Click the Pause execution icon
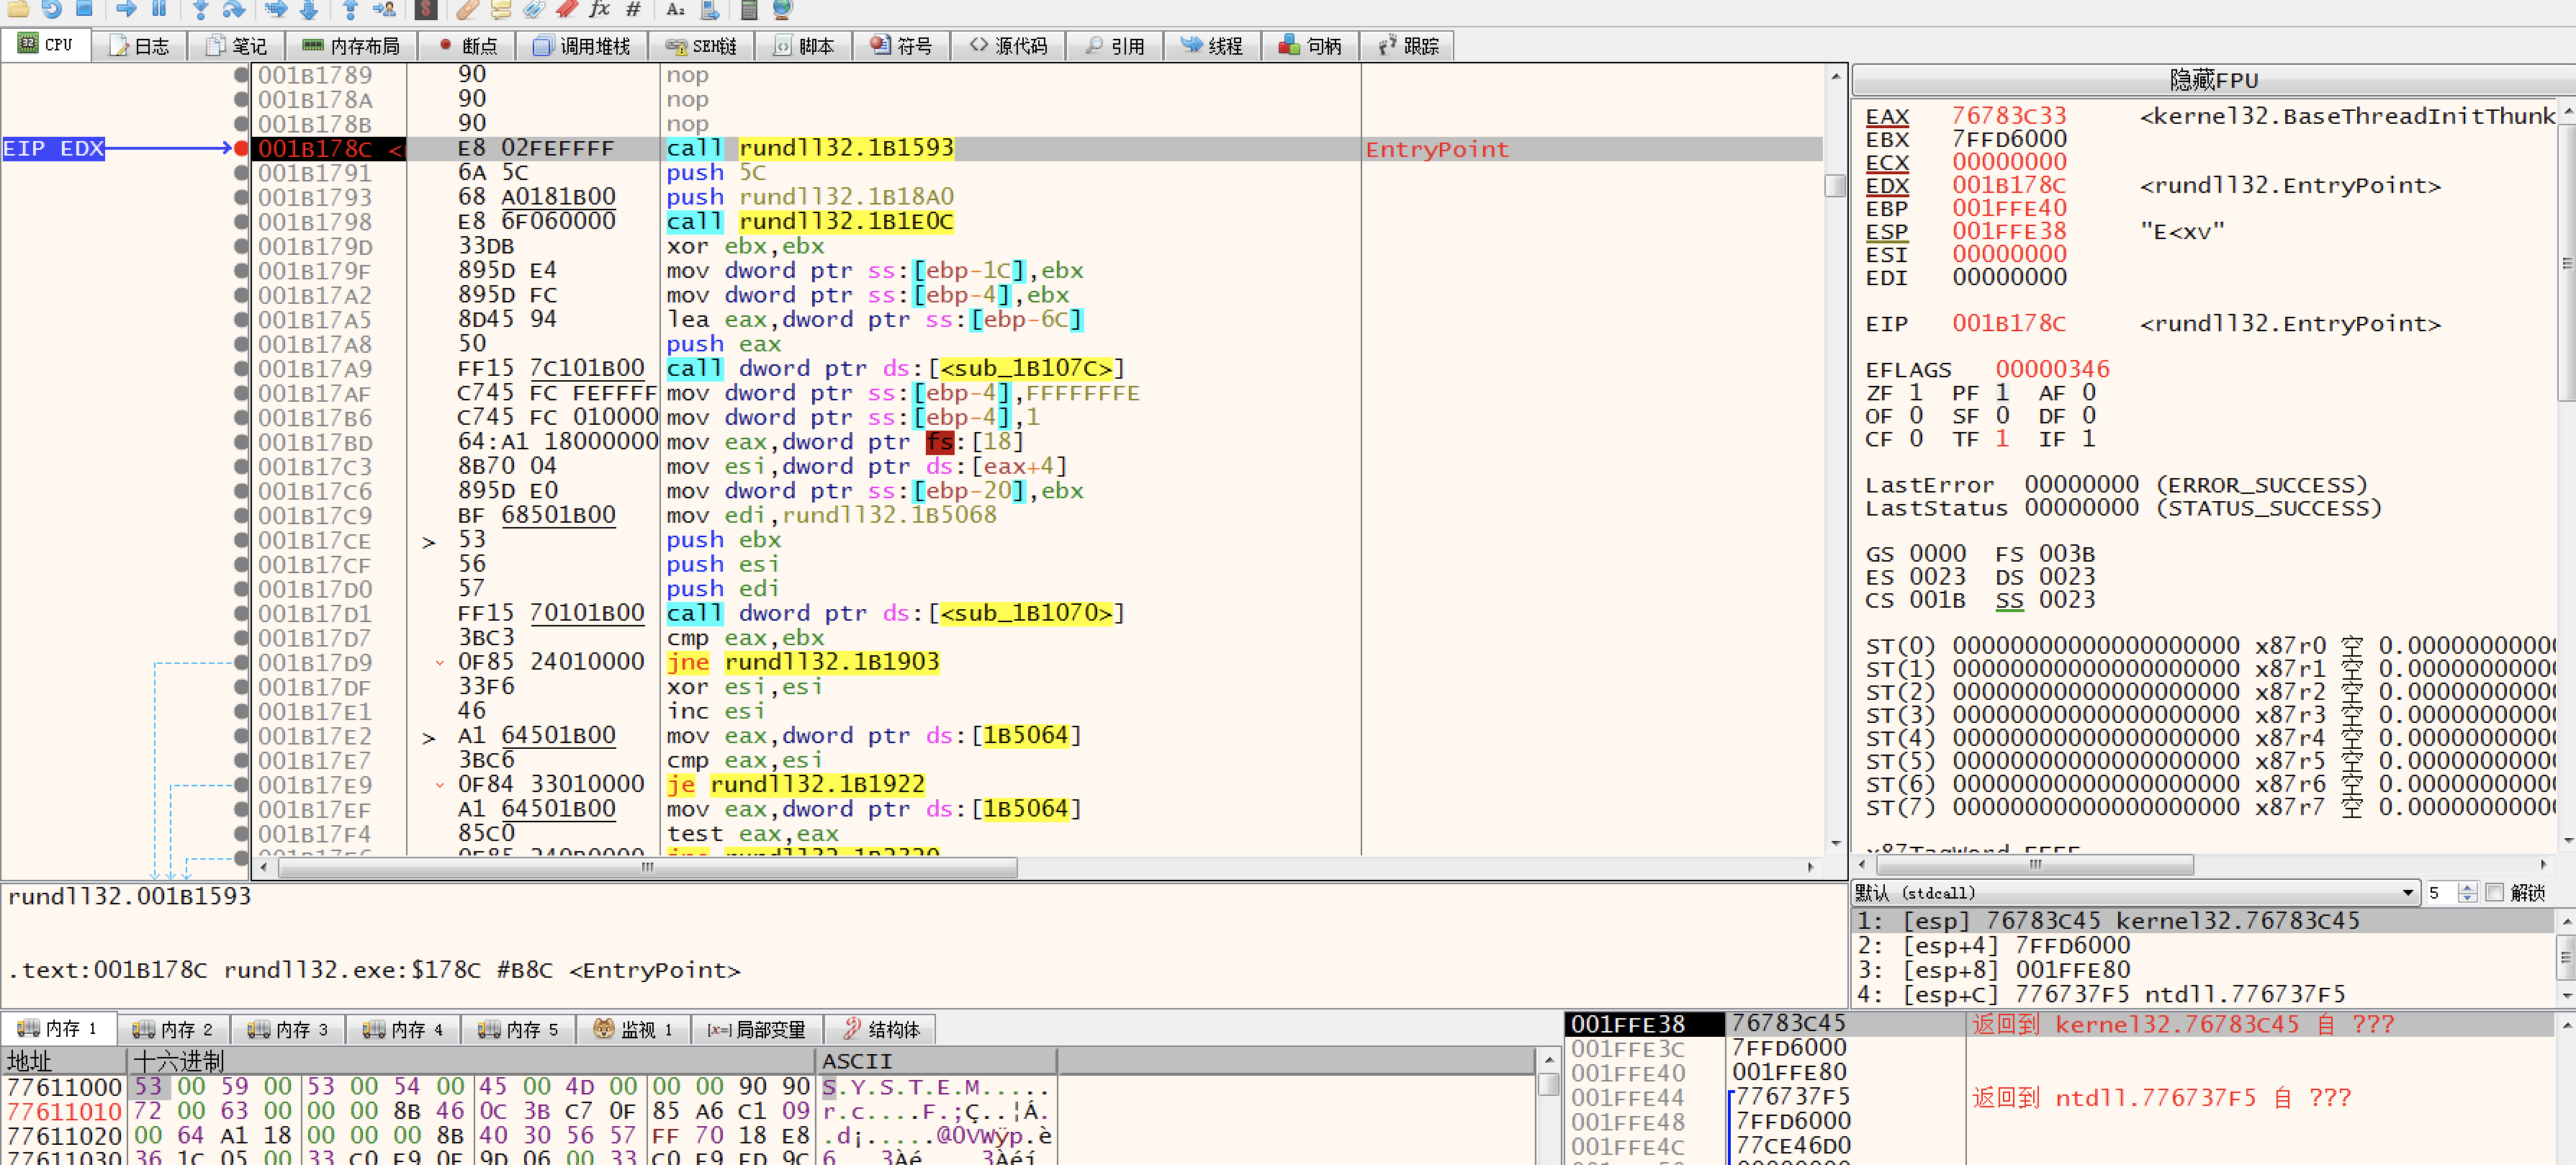 tap(159, 9)
